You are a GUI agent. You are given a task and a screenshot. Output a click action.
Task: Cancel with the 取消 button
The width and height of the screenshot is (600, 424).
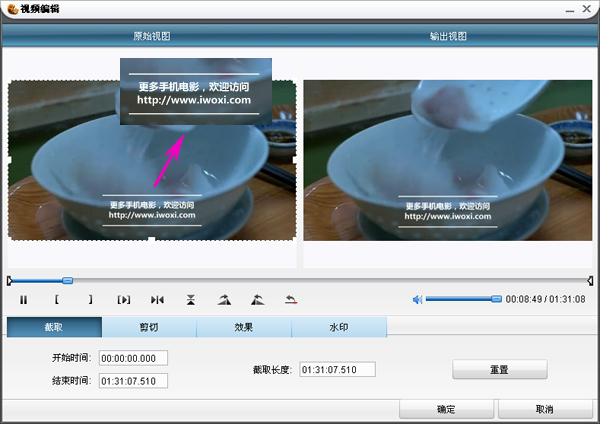545,409
